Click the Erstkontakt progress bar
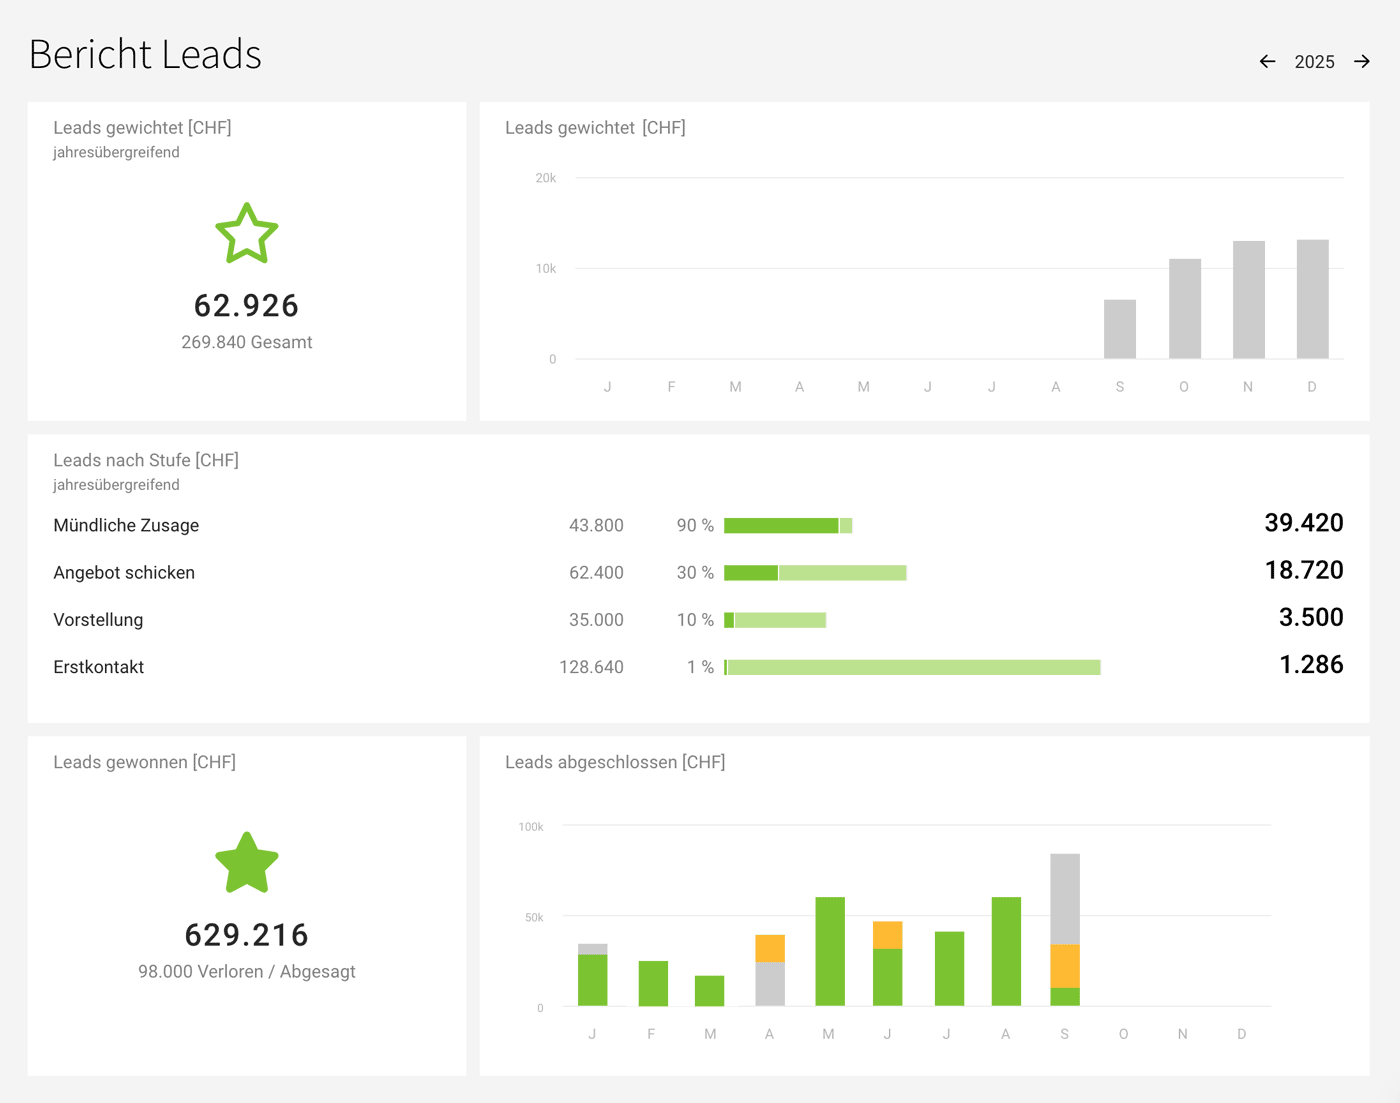The height and width of the screenshot is (1103, 1400). click(911, 666)
